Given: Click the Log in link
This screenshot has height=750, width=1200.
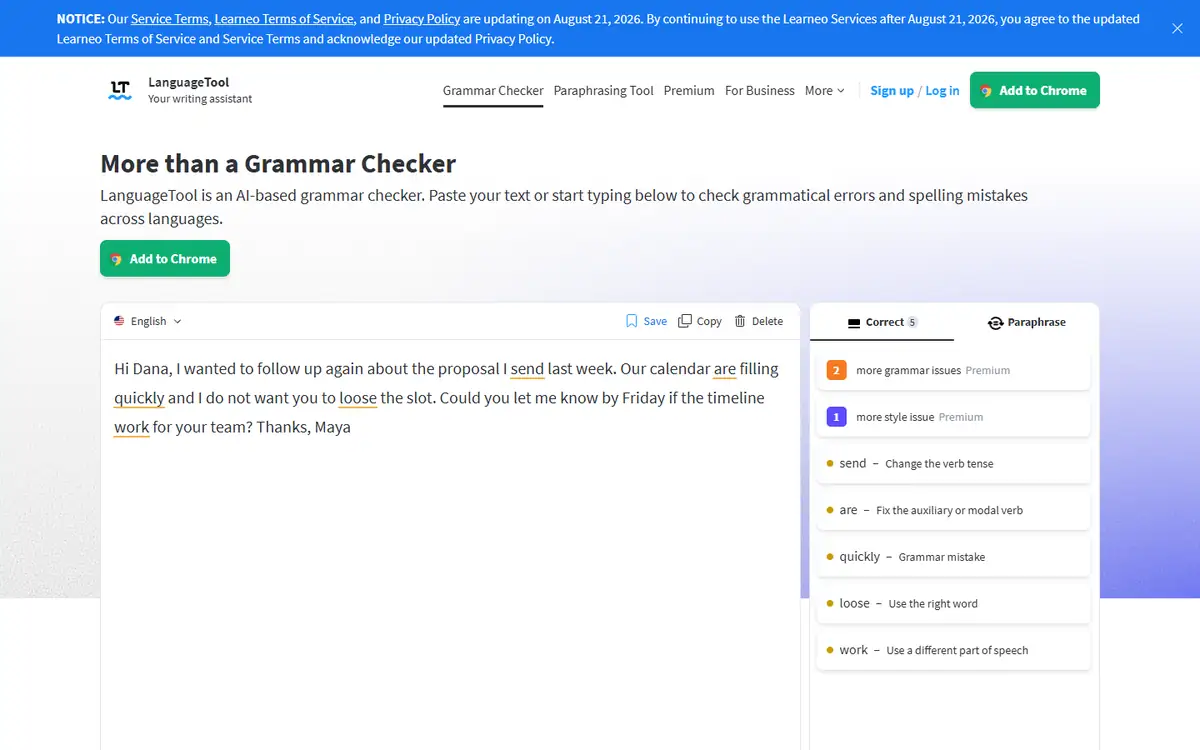Looking at the screenshot, I should 942,90.
